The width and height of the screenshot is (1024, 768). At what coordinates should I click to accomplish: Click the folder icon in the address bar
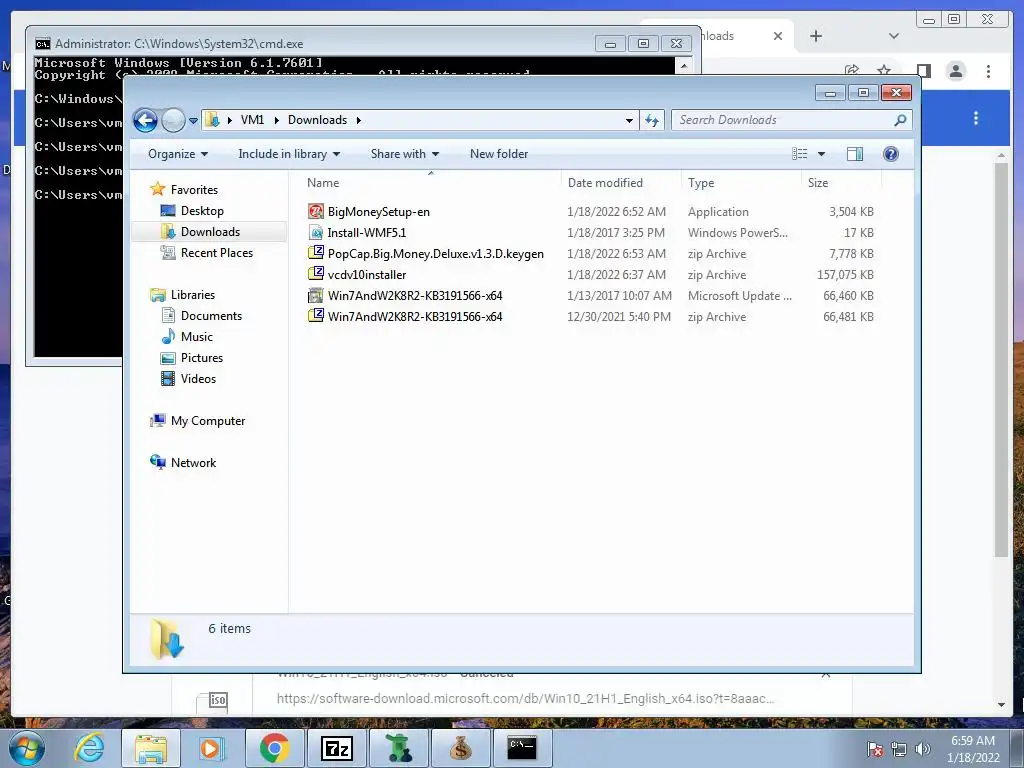(212, 120)
